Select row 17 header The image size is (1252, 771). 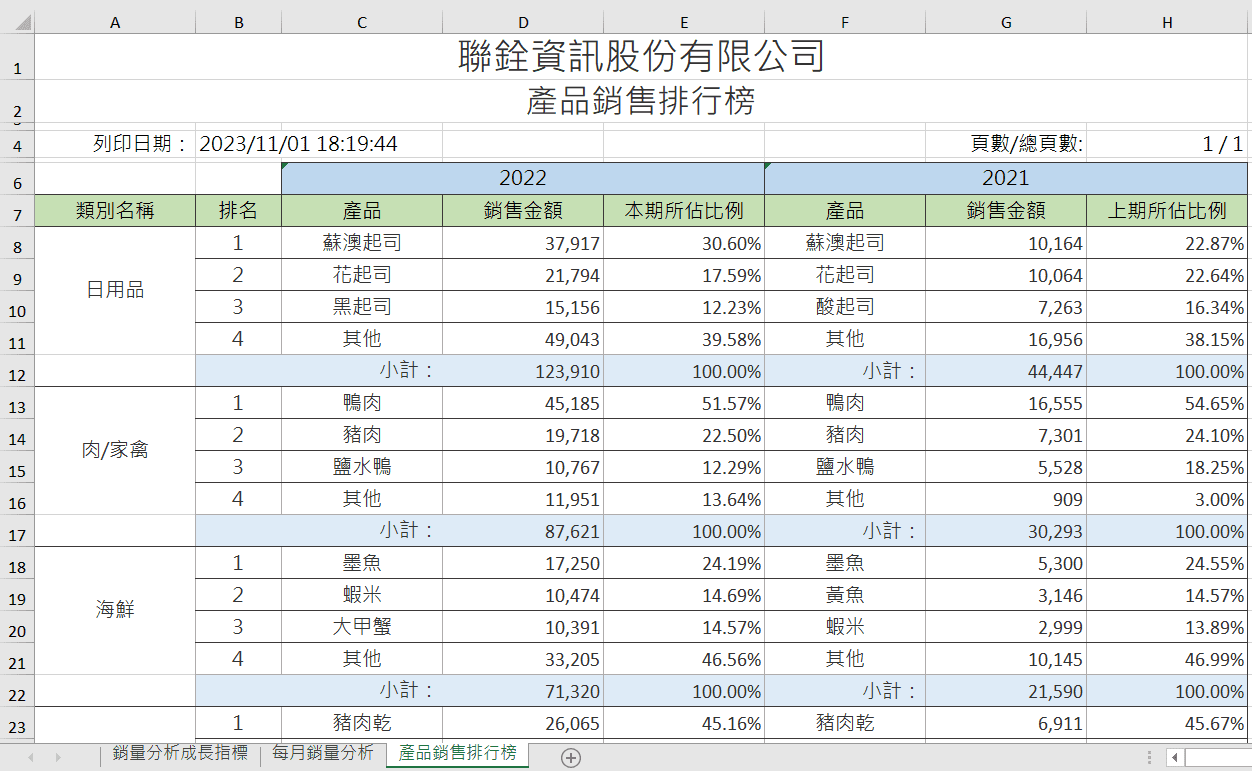(x=17, y=531)
